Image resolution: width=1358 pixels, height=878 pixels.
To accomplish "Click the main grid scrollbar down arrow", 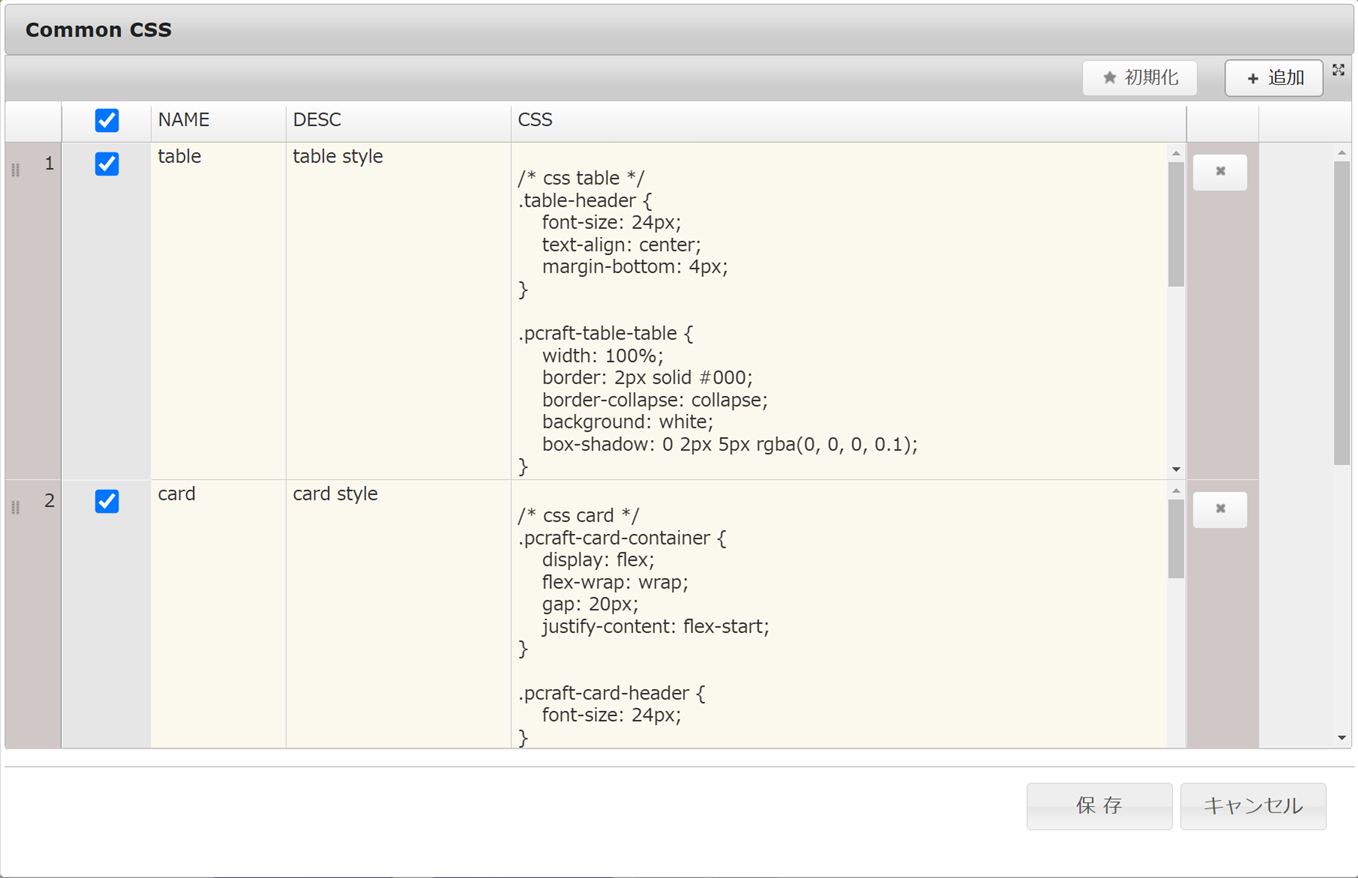I will coord(1342,738).
